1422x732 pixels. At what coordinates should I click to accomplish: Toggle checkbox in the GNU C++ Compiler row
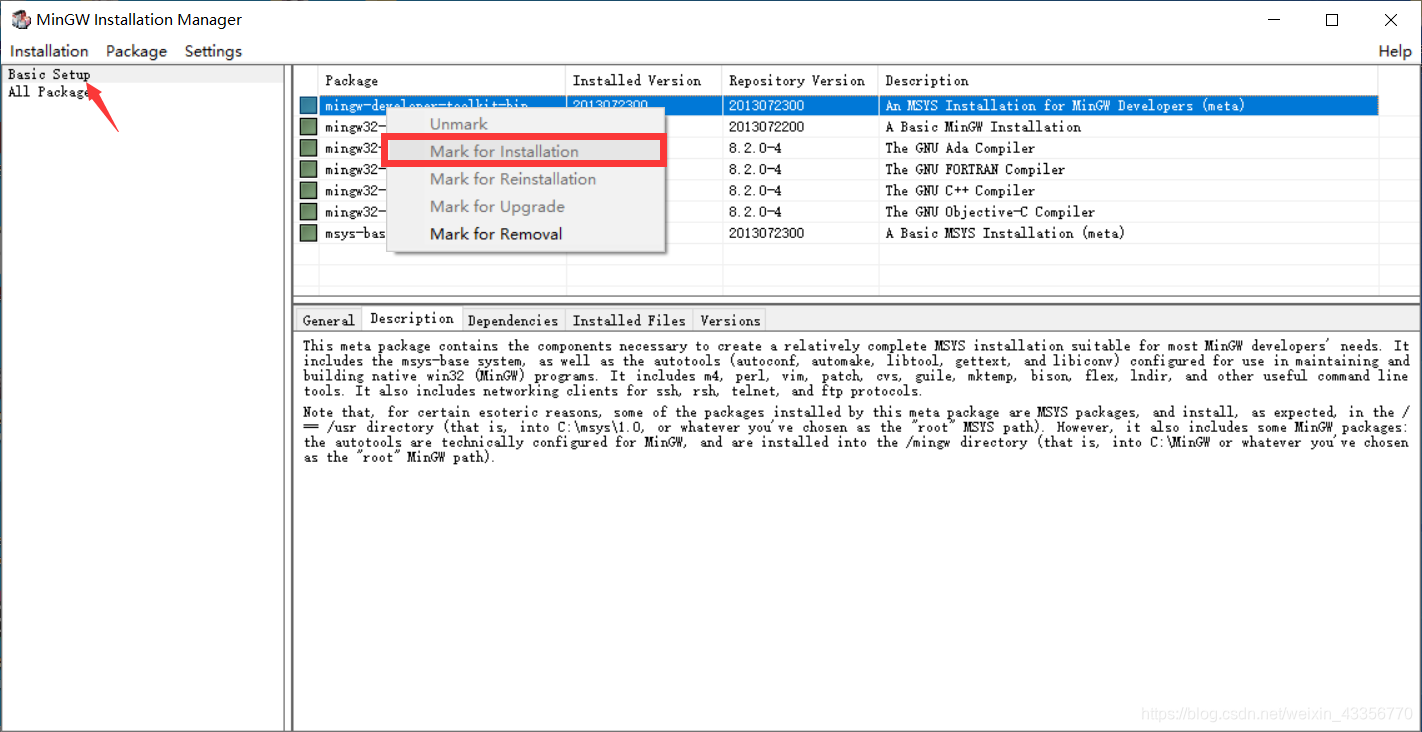[308, 190]
